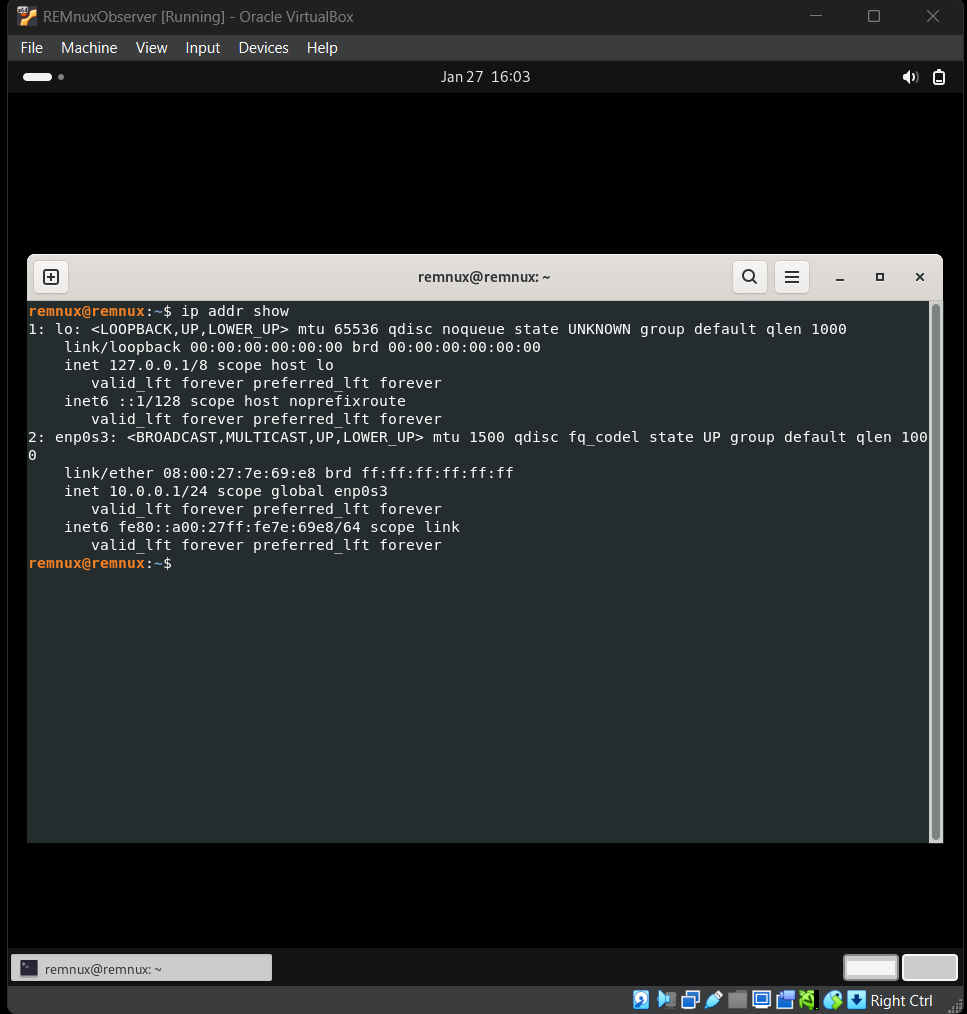Open the virtualization features status icon

pyautogui.click(x=806, y=1000)
